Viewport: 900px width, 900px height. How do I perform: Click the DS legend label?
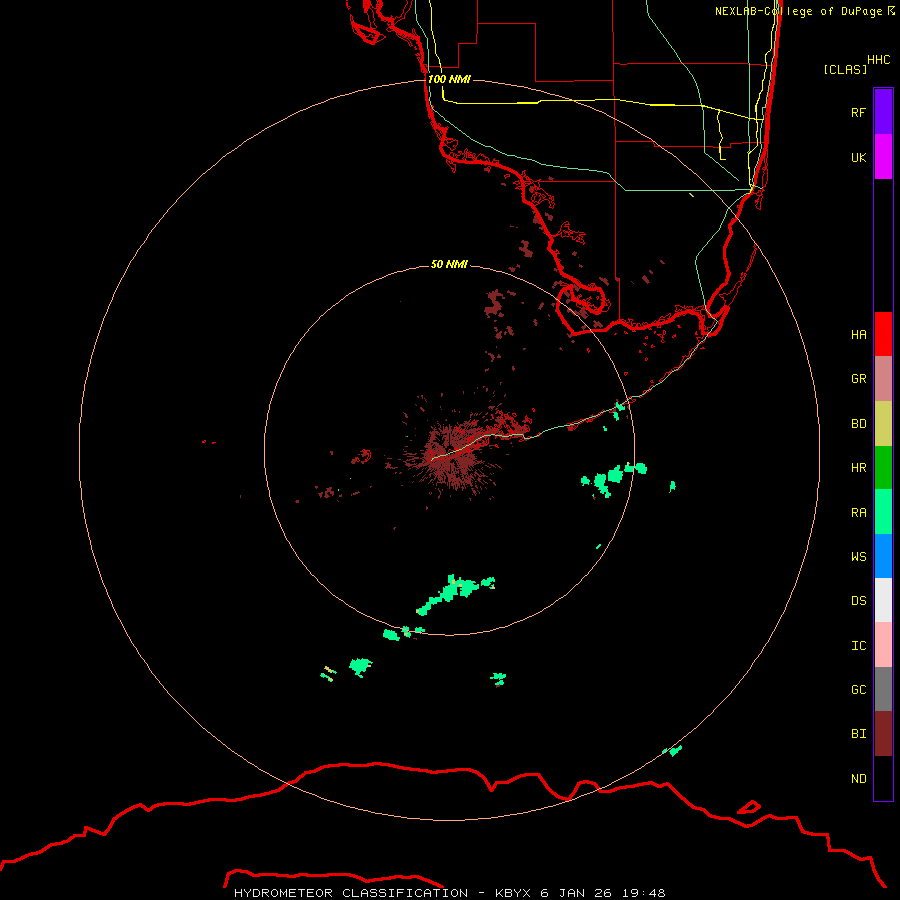pyautogui.click(x=858, y=600)
